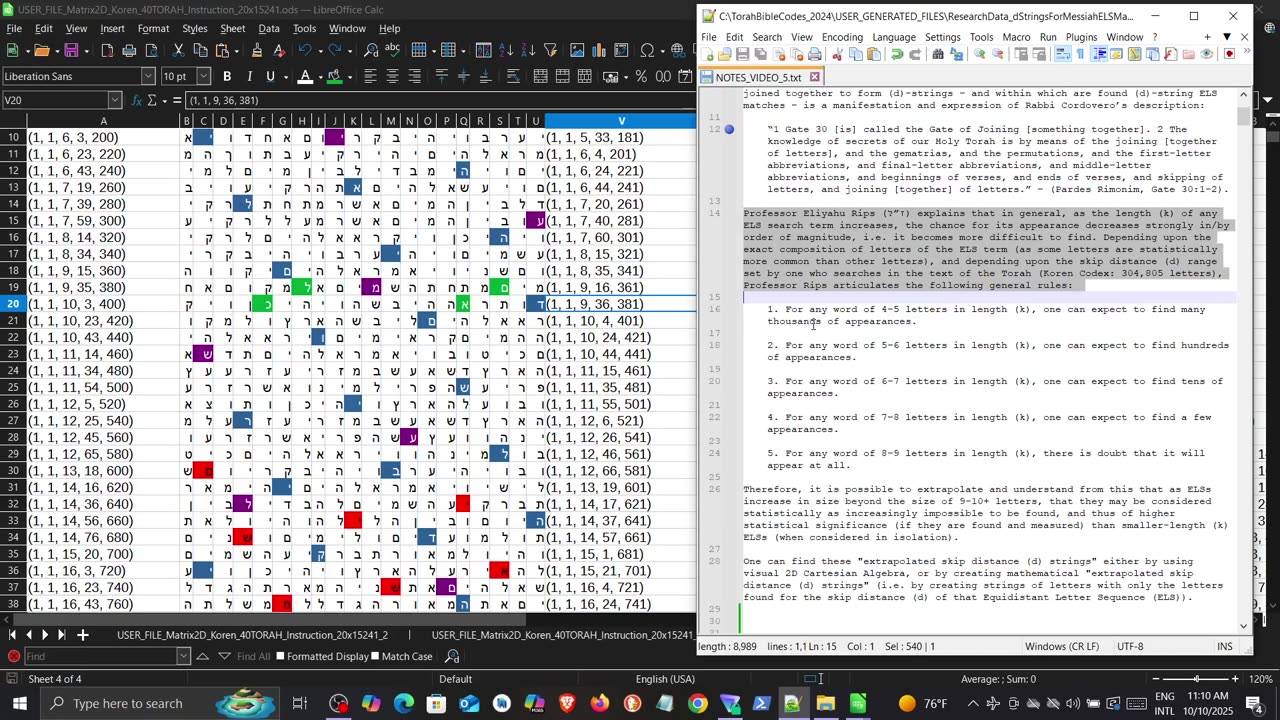Image resolution: width=1280 pixels, height=720 pixels.
Task: Close the Find toolbar with the red X
Action: (14, 656)
